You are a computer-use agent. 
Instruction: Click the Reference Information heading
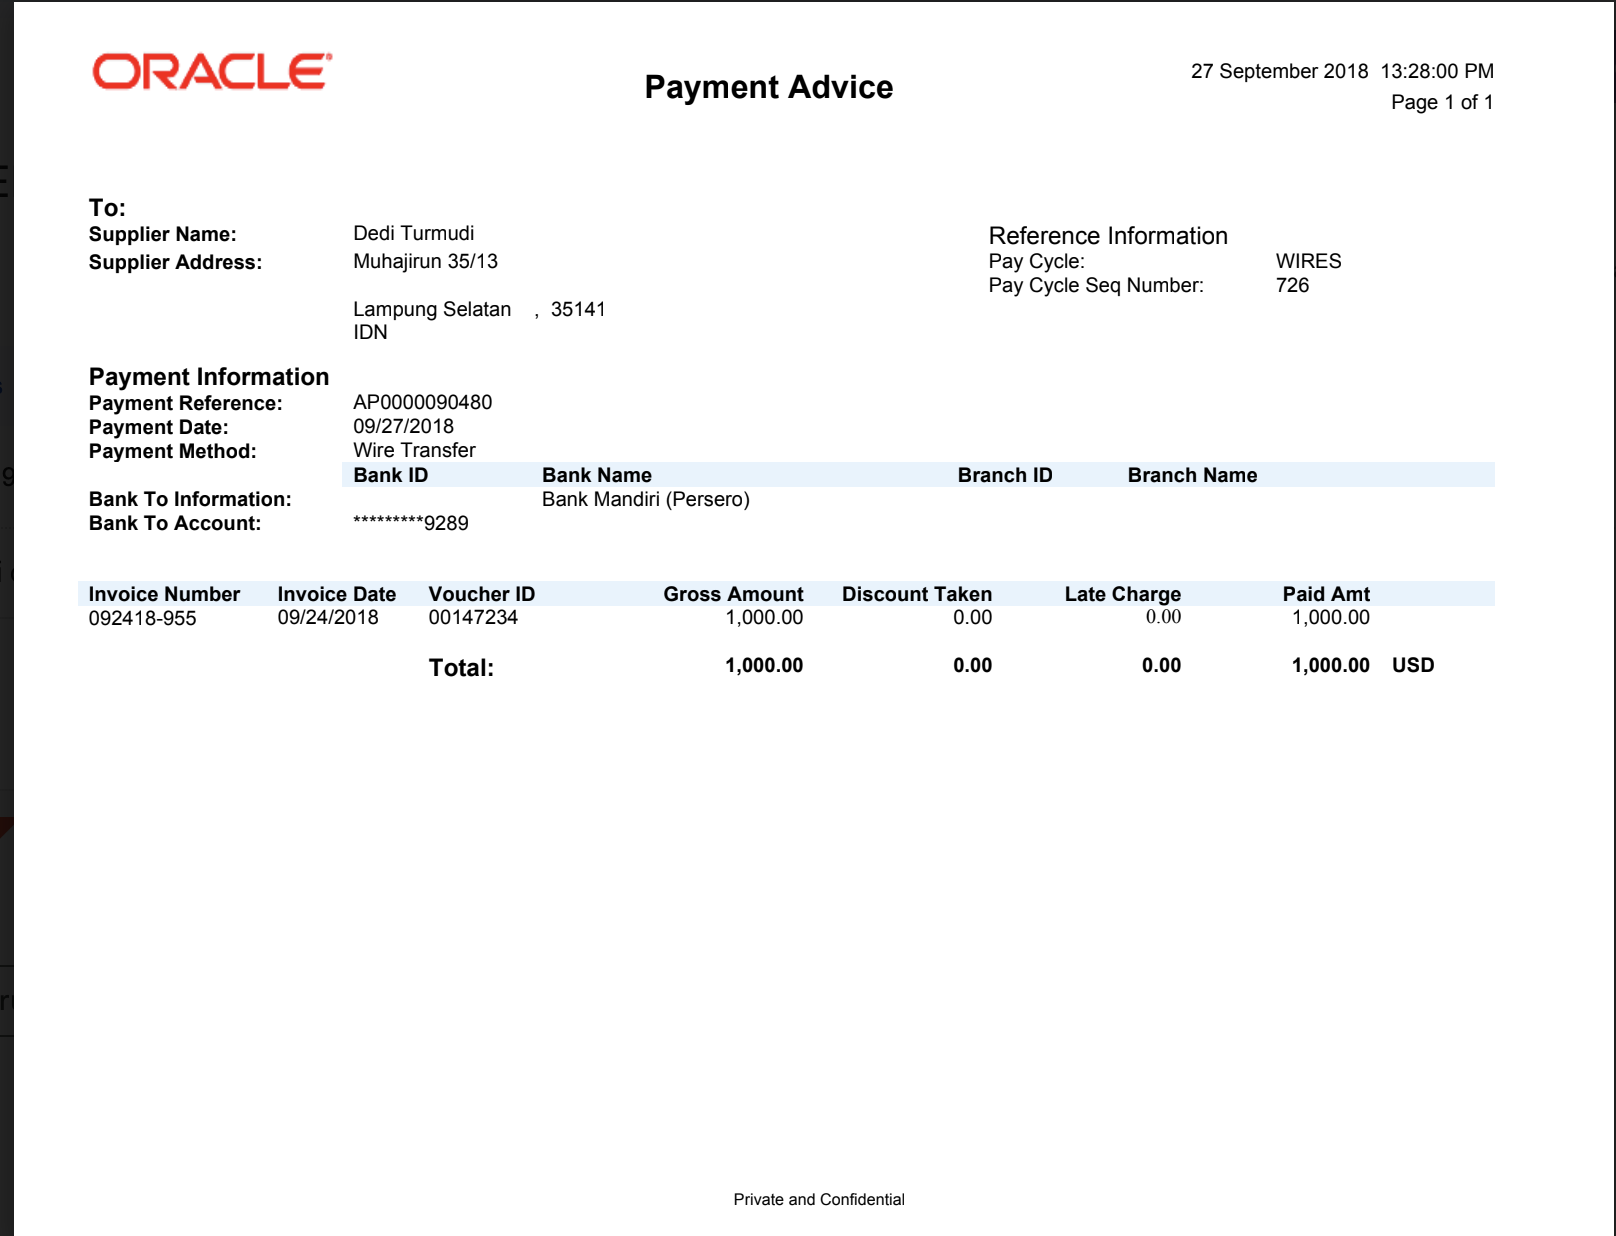click(1108, 236)
